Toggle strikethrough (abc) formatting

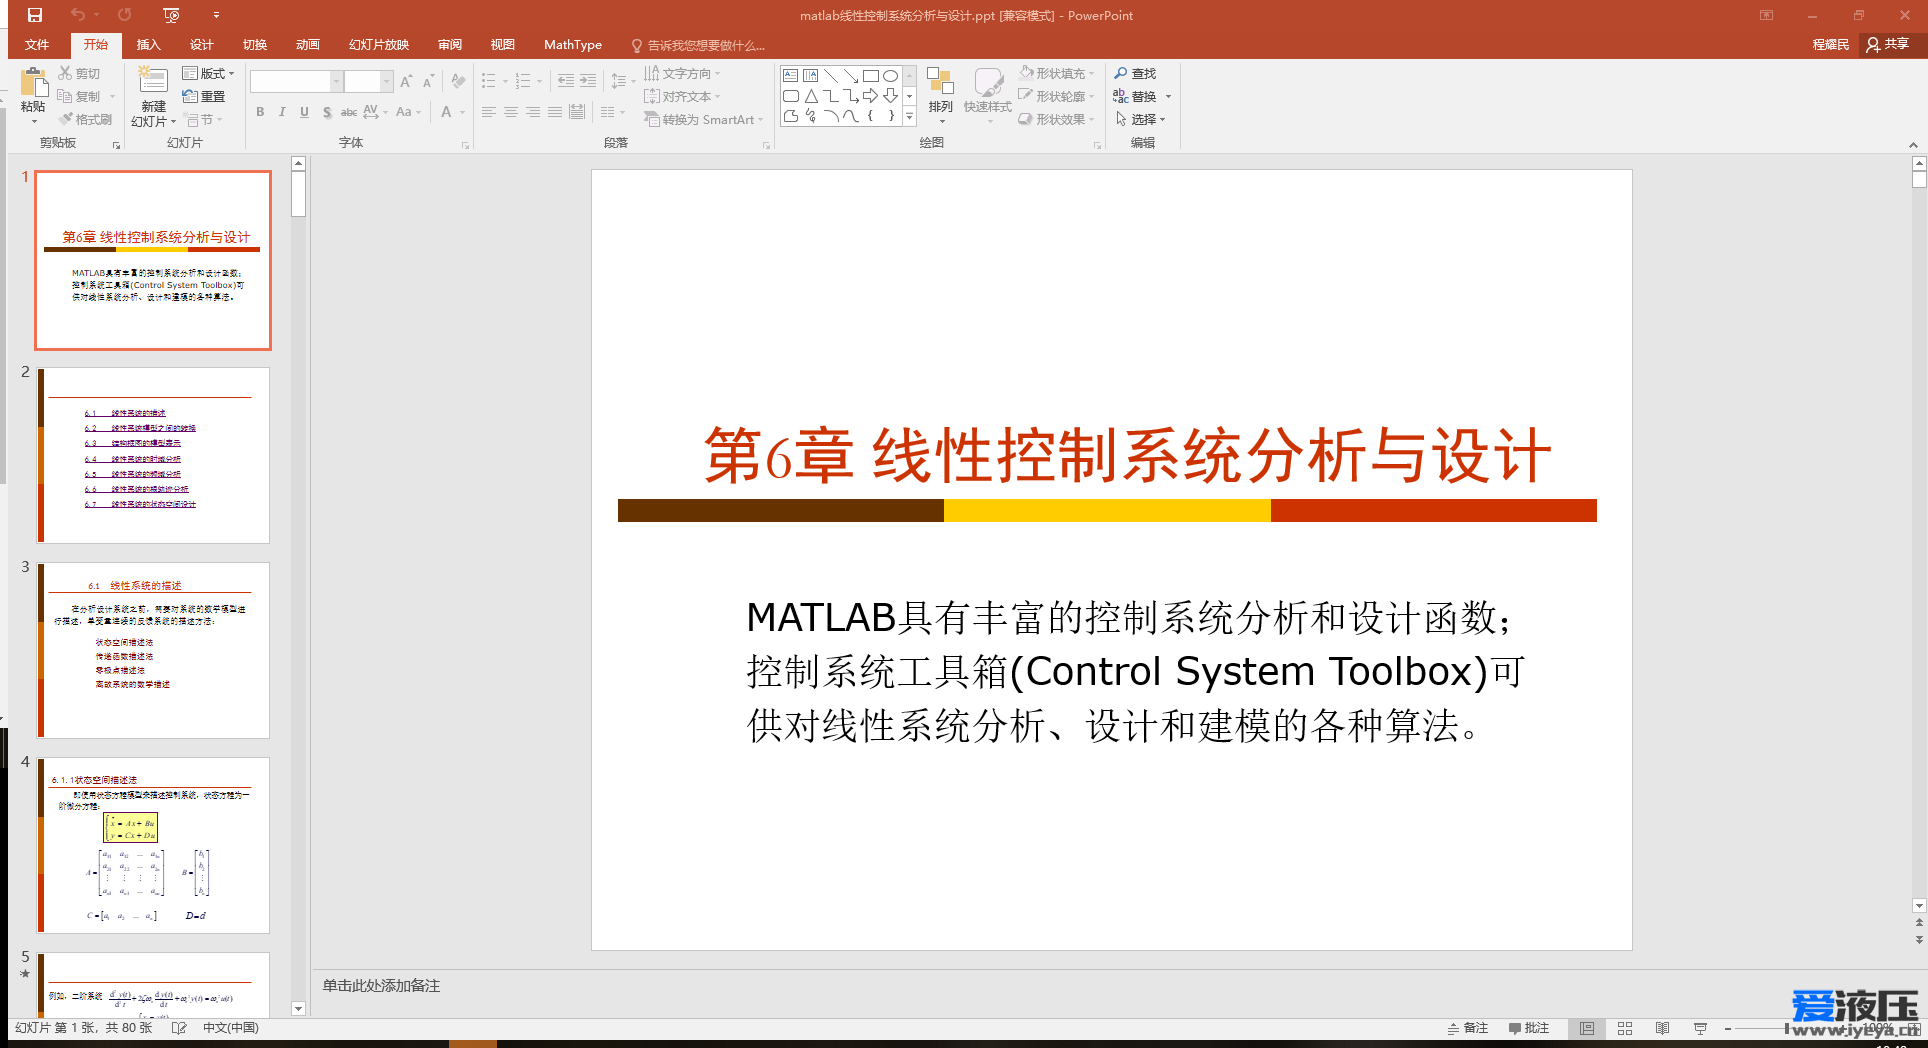tap(349, 112)
